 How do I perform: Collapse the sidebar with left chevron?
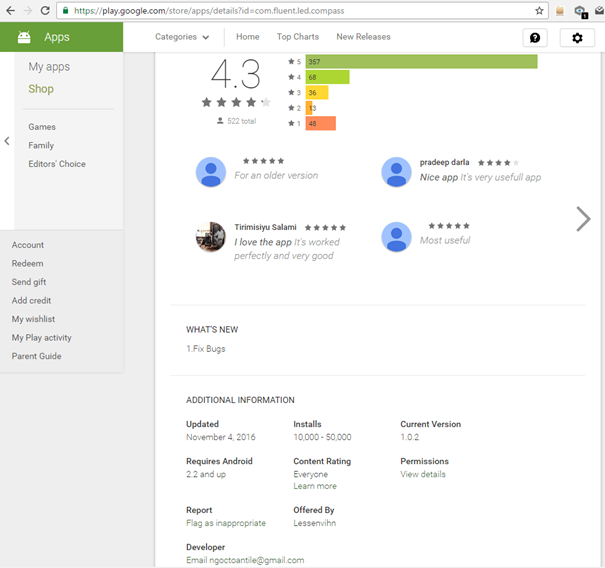(7, 141)
